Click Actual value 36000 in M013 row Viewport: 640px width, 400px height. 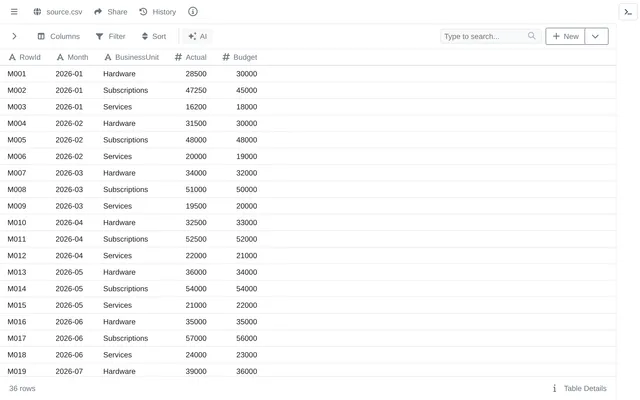tap(196, 272)
